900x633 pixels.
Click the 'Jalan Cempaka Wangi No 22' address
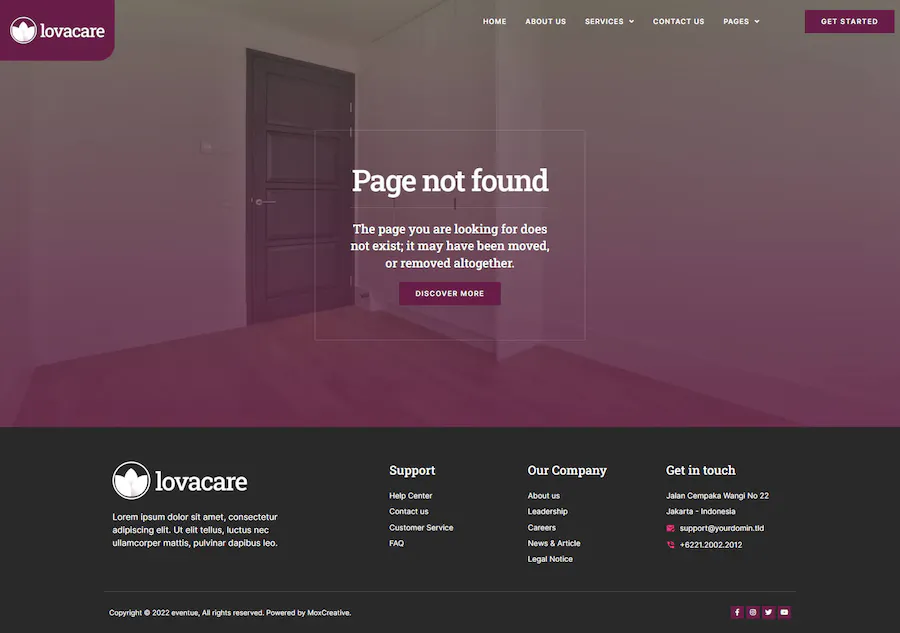[717, 495]
